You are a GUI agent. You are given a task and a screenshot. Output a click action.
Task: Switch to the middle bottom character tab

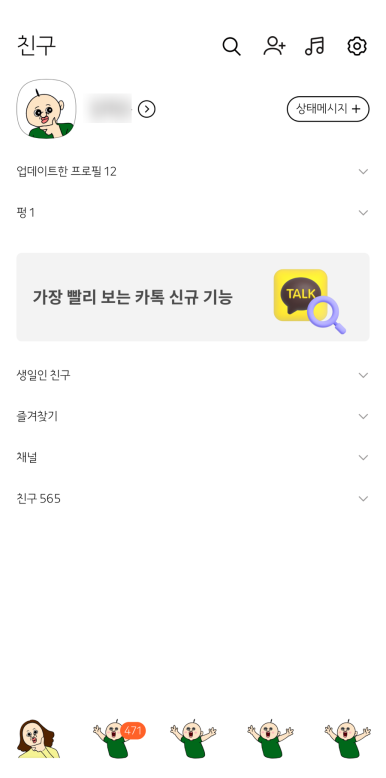coord(193,738)
